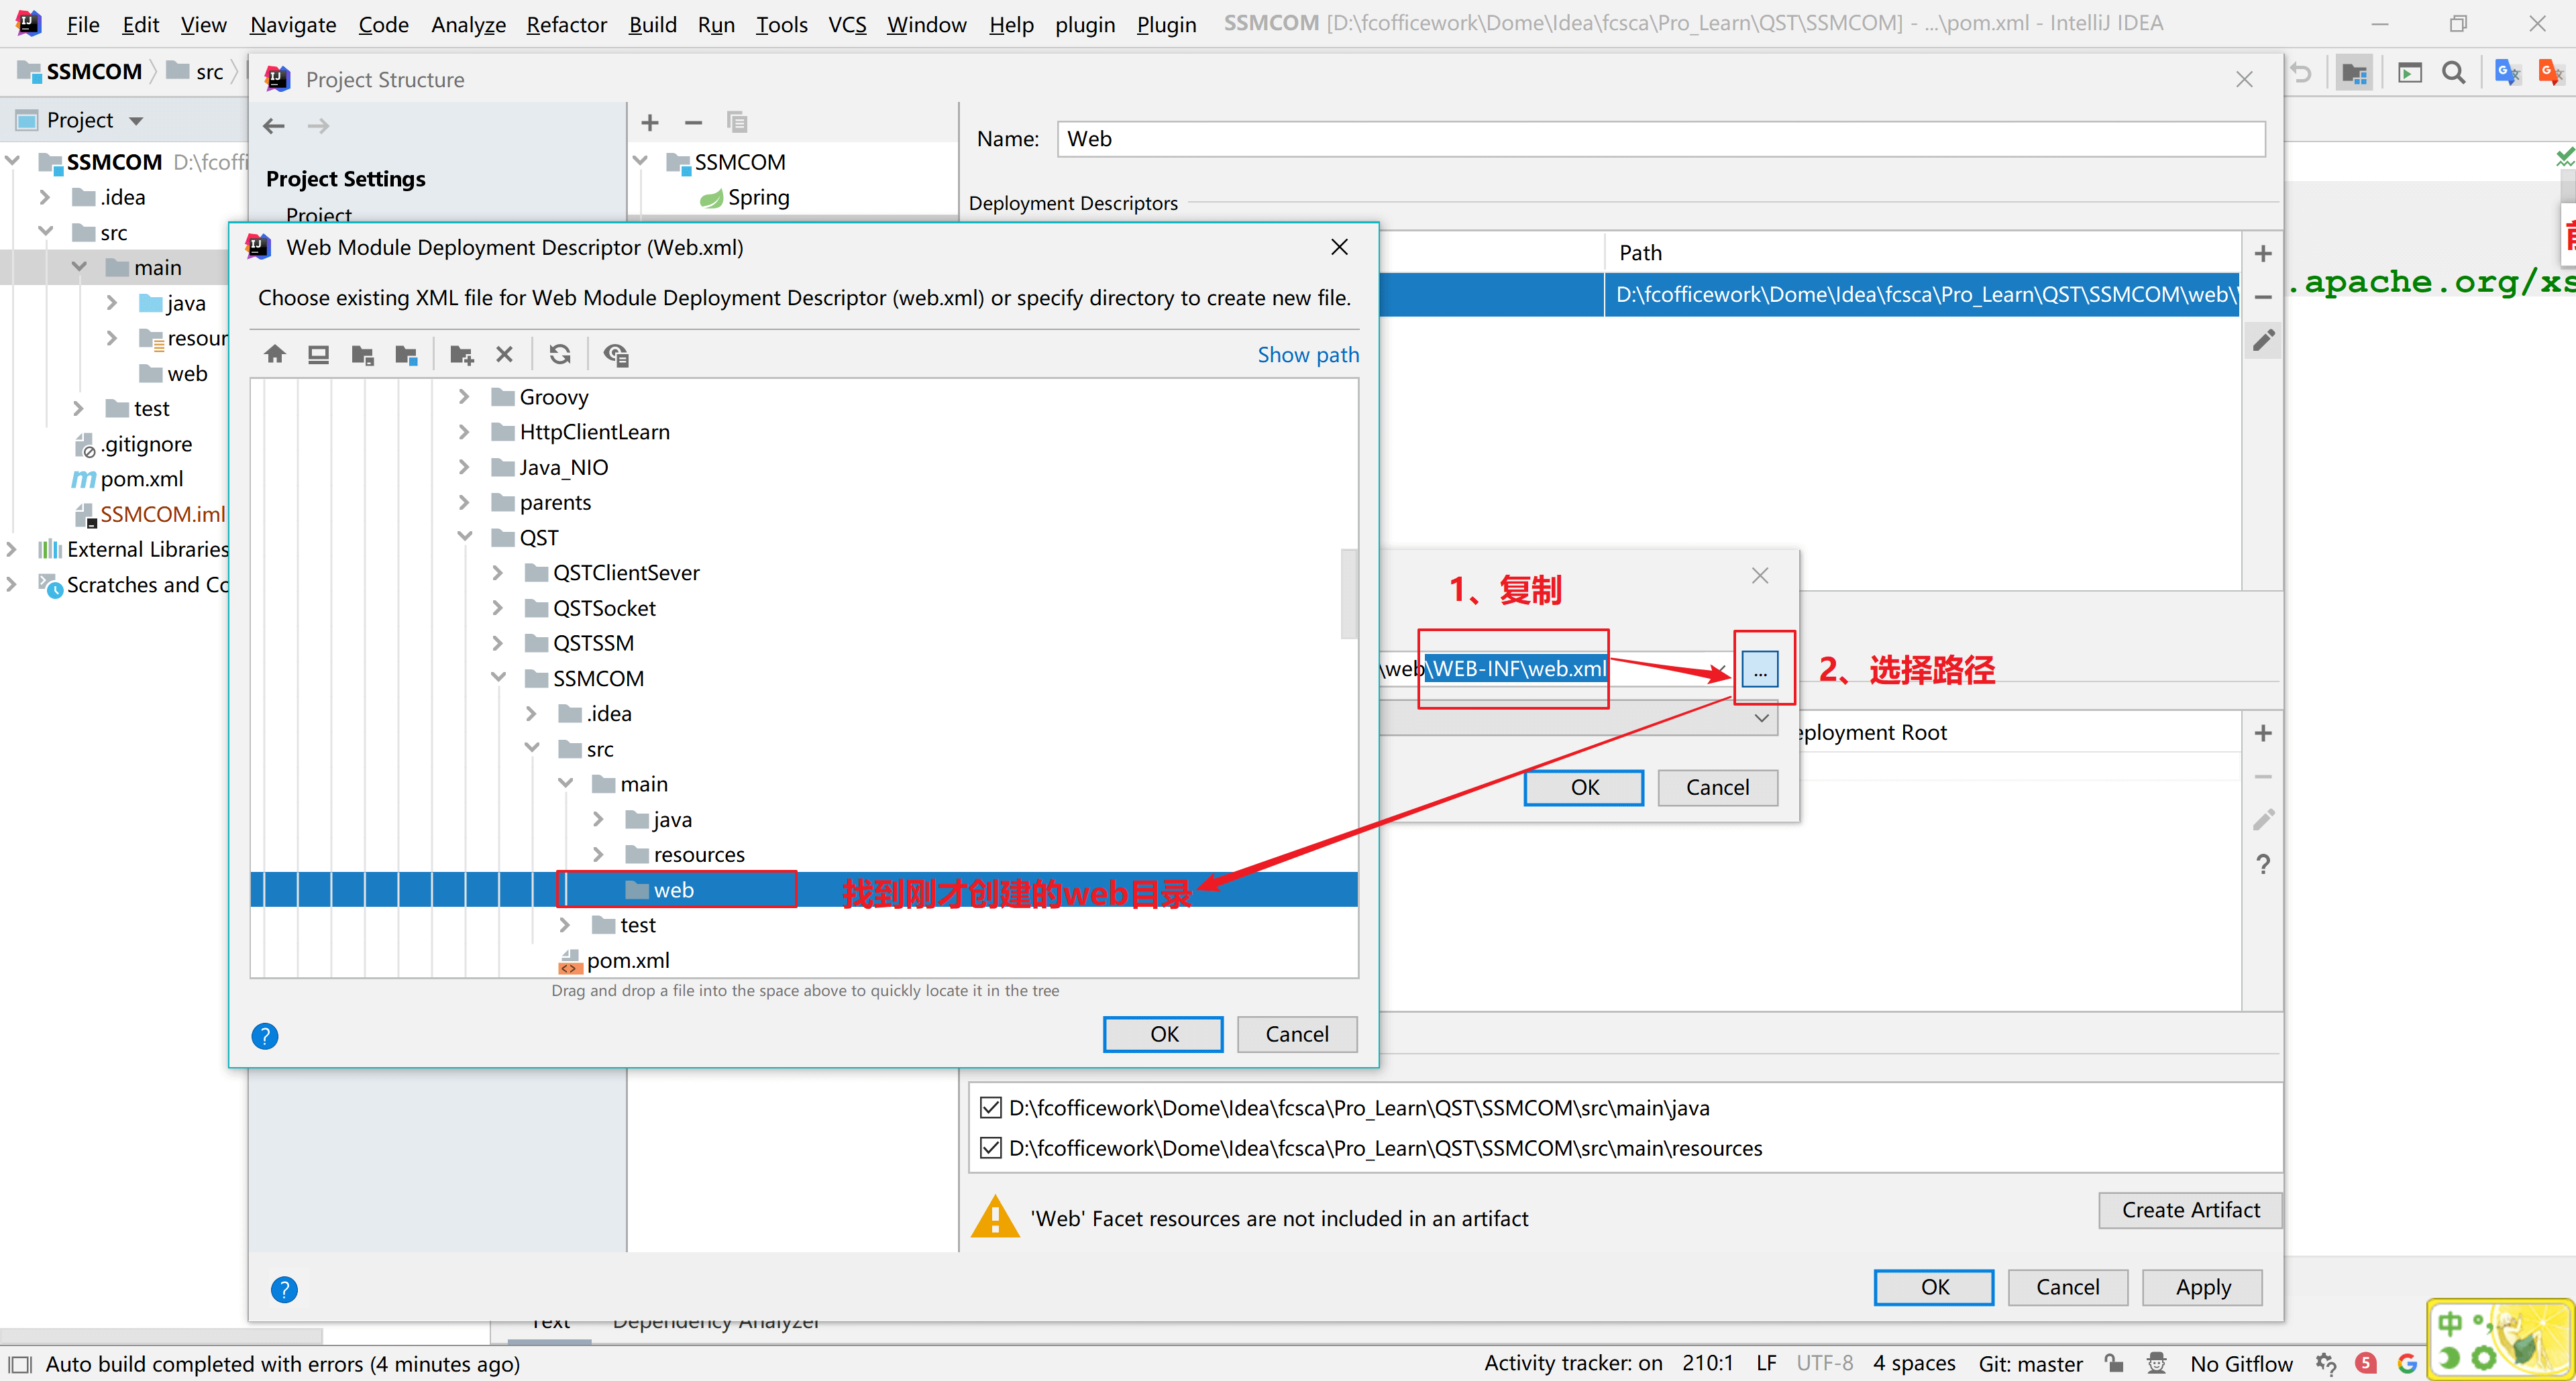
Task: Select the web folder in file tree
Action: [x=673, y=889]
